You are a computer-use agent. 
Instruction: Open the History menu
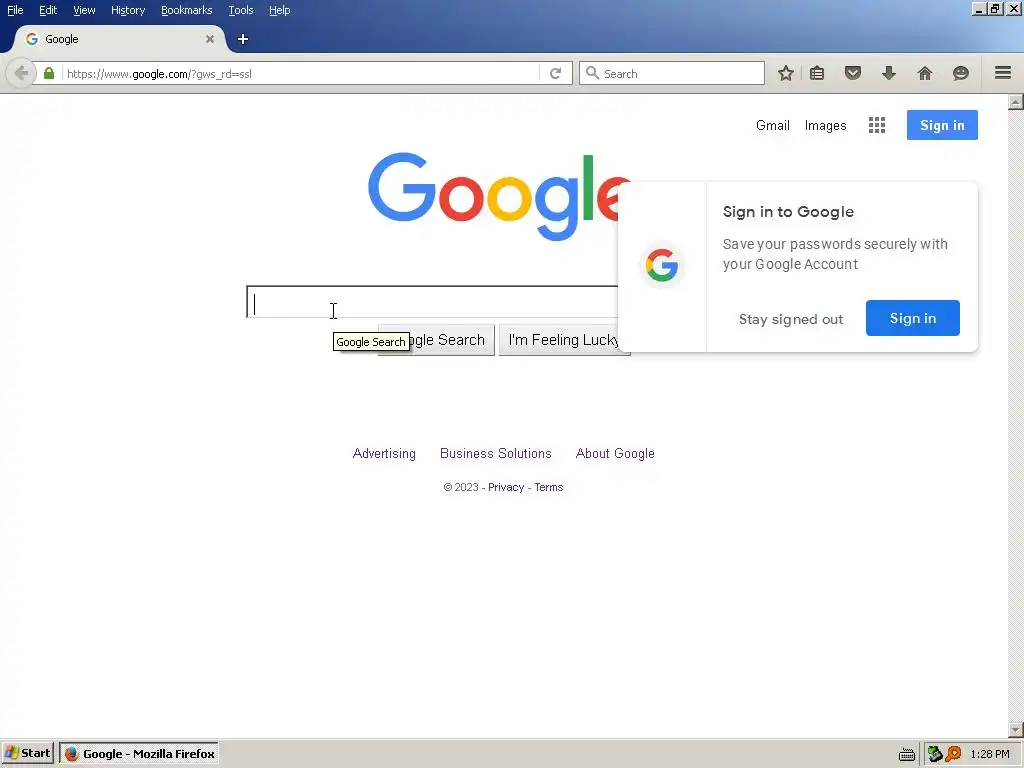[128, 10]
